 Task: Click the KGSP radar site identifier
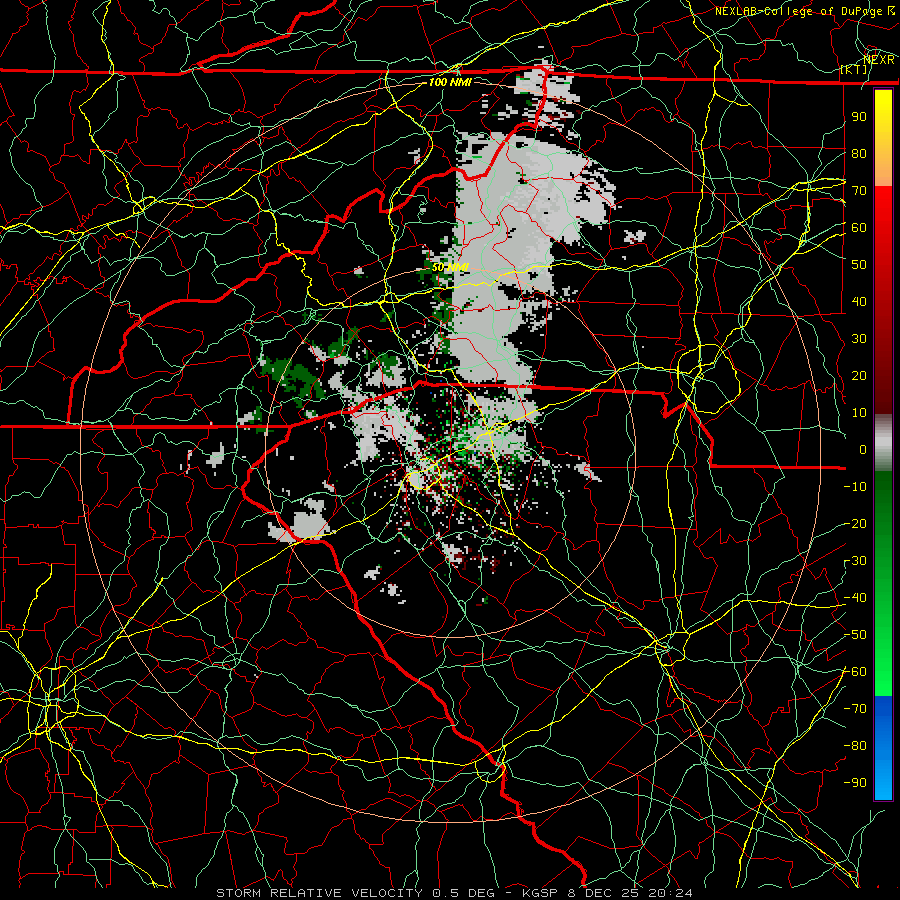coord(540,893)
